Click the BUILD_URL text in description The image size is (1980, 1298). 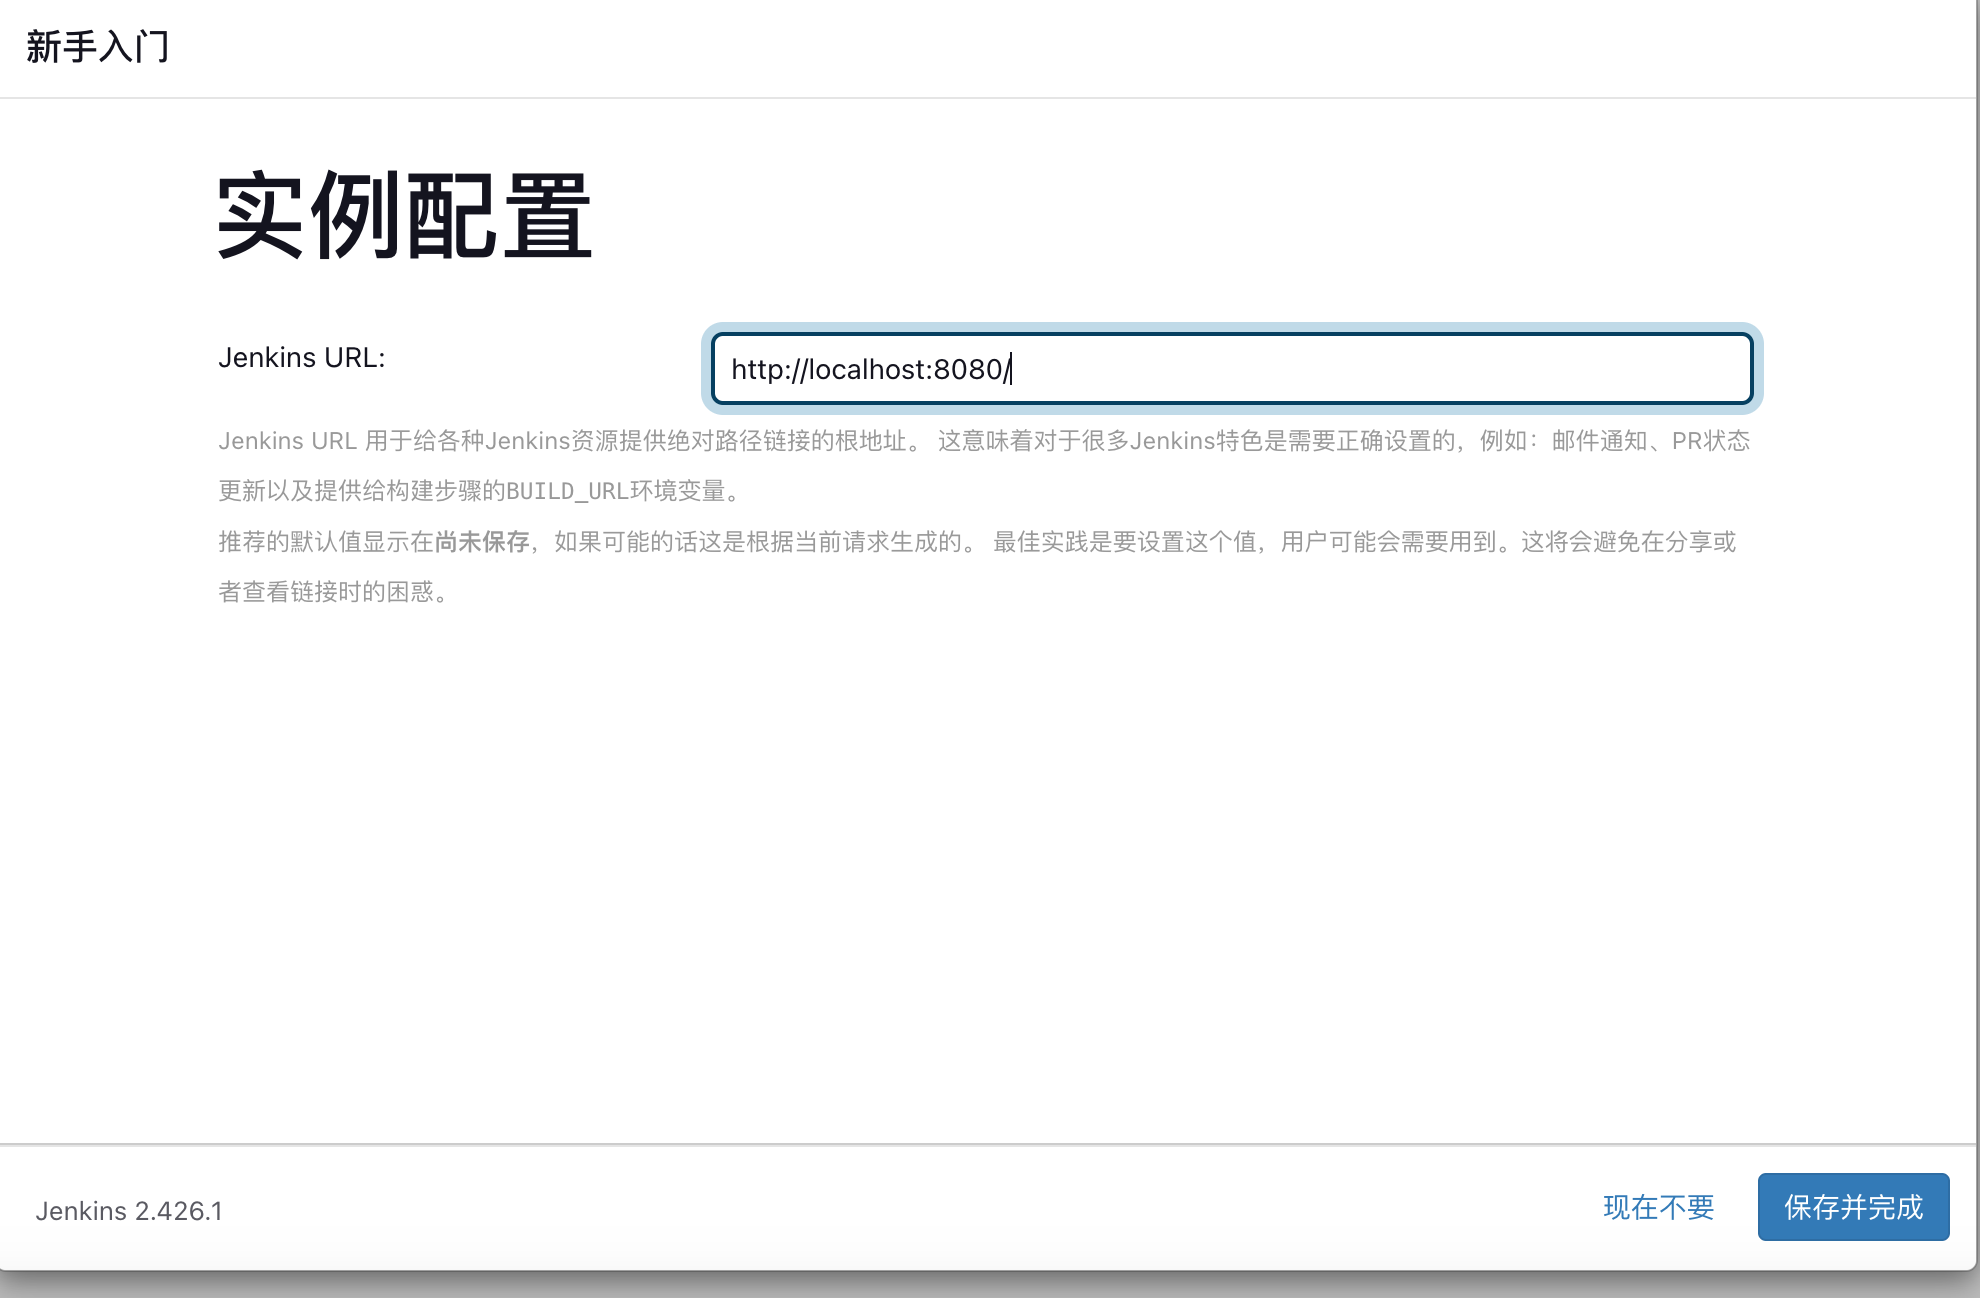pos(566,491)
